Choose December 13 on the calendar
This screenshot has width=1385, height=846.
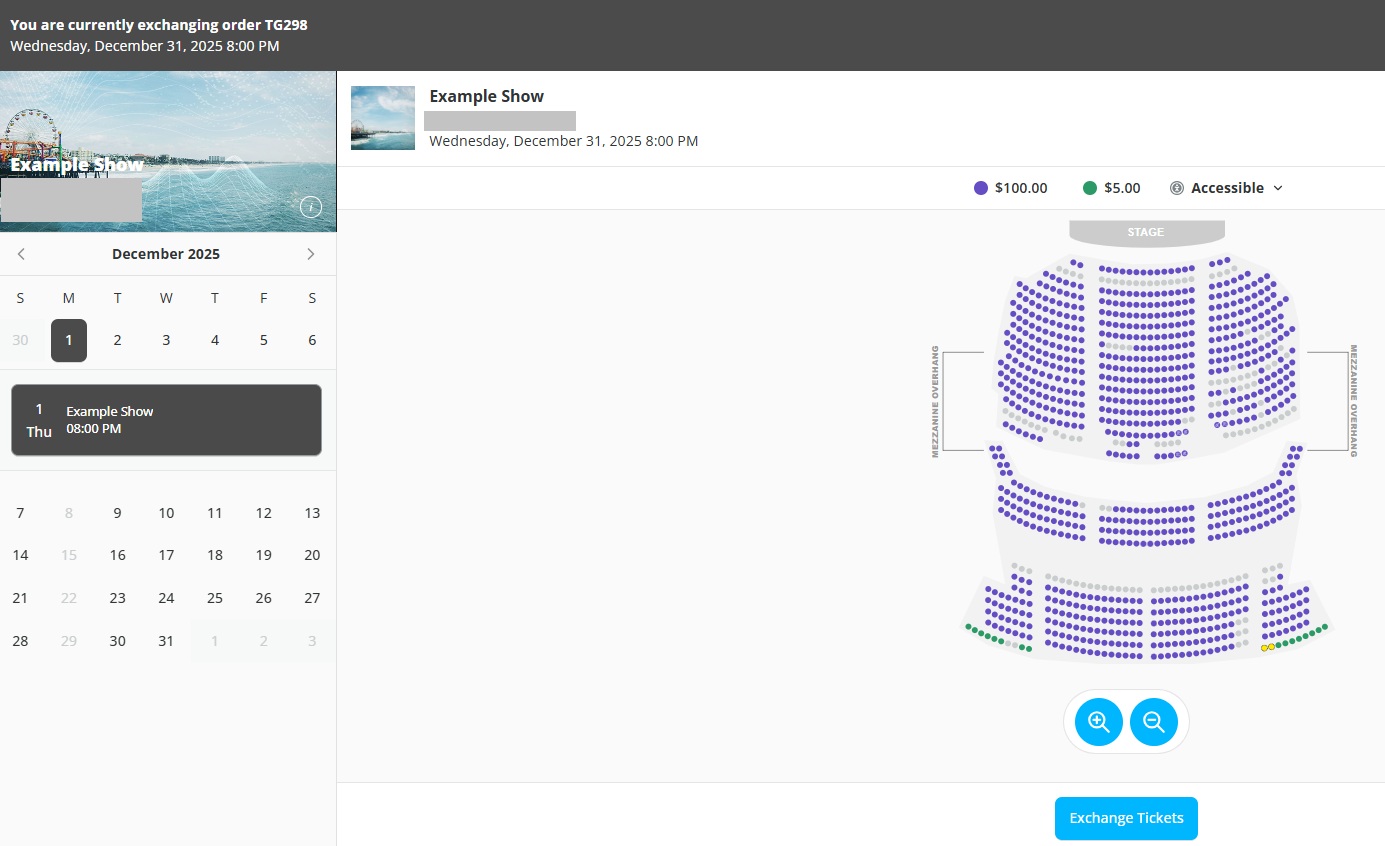coord(312,513)
